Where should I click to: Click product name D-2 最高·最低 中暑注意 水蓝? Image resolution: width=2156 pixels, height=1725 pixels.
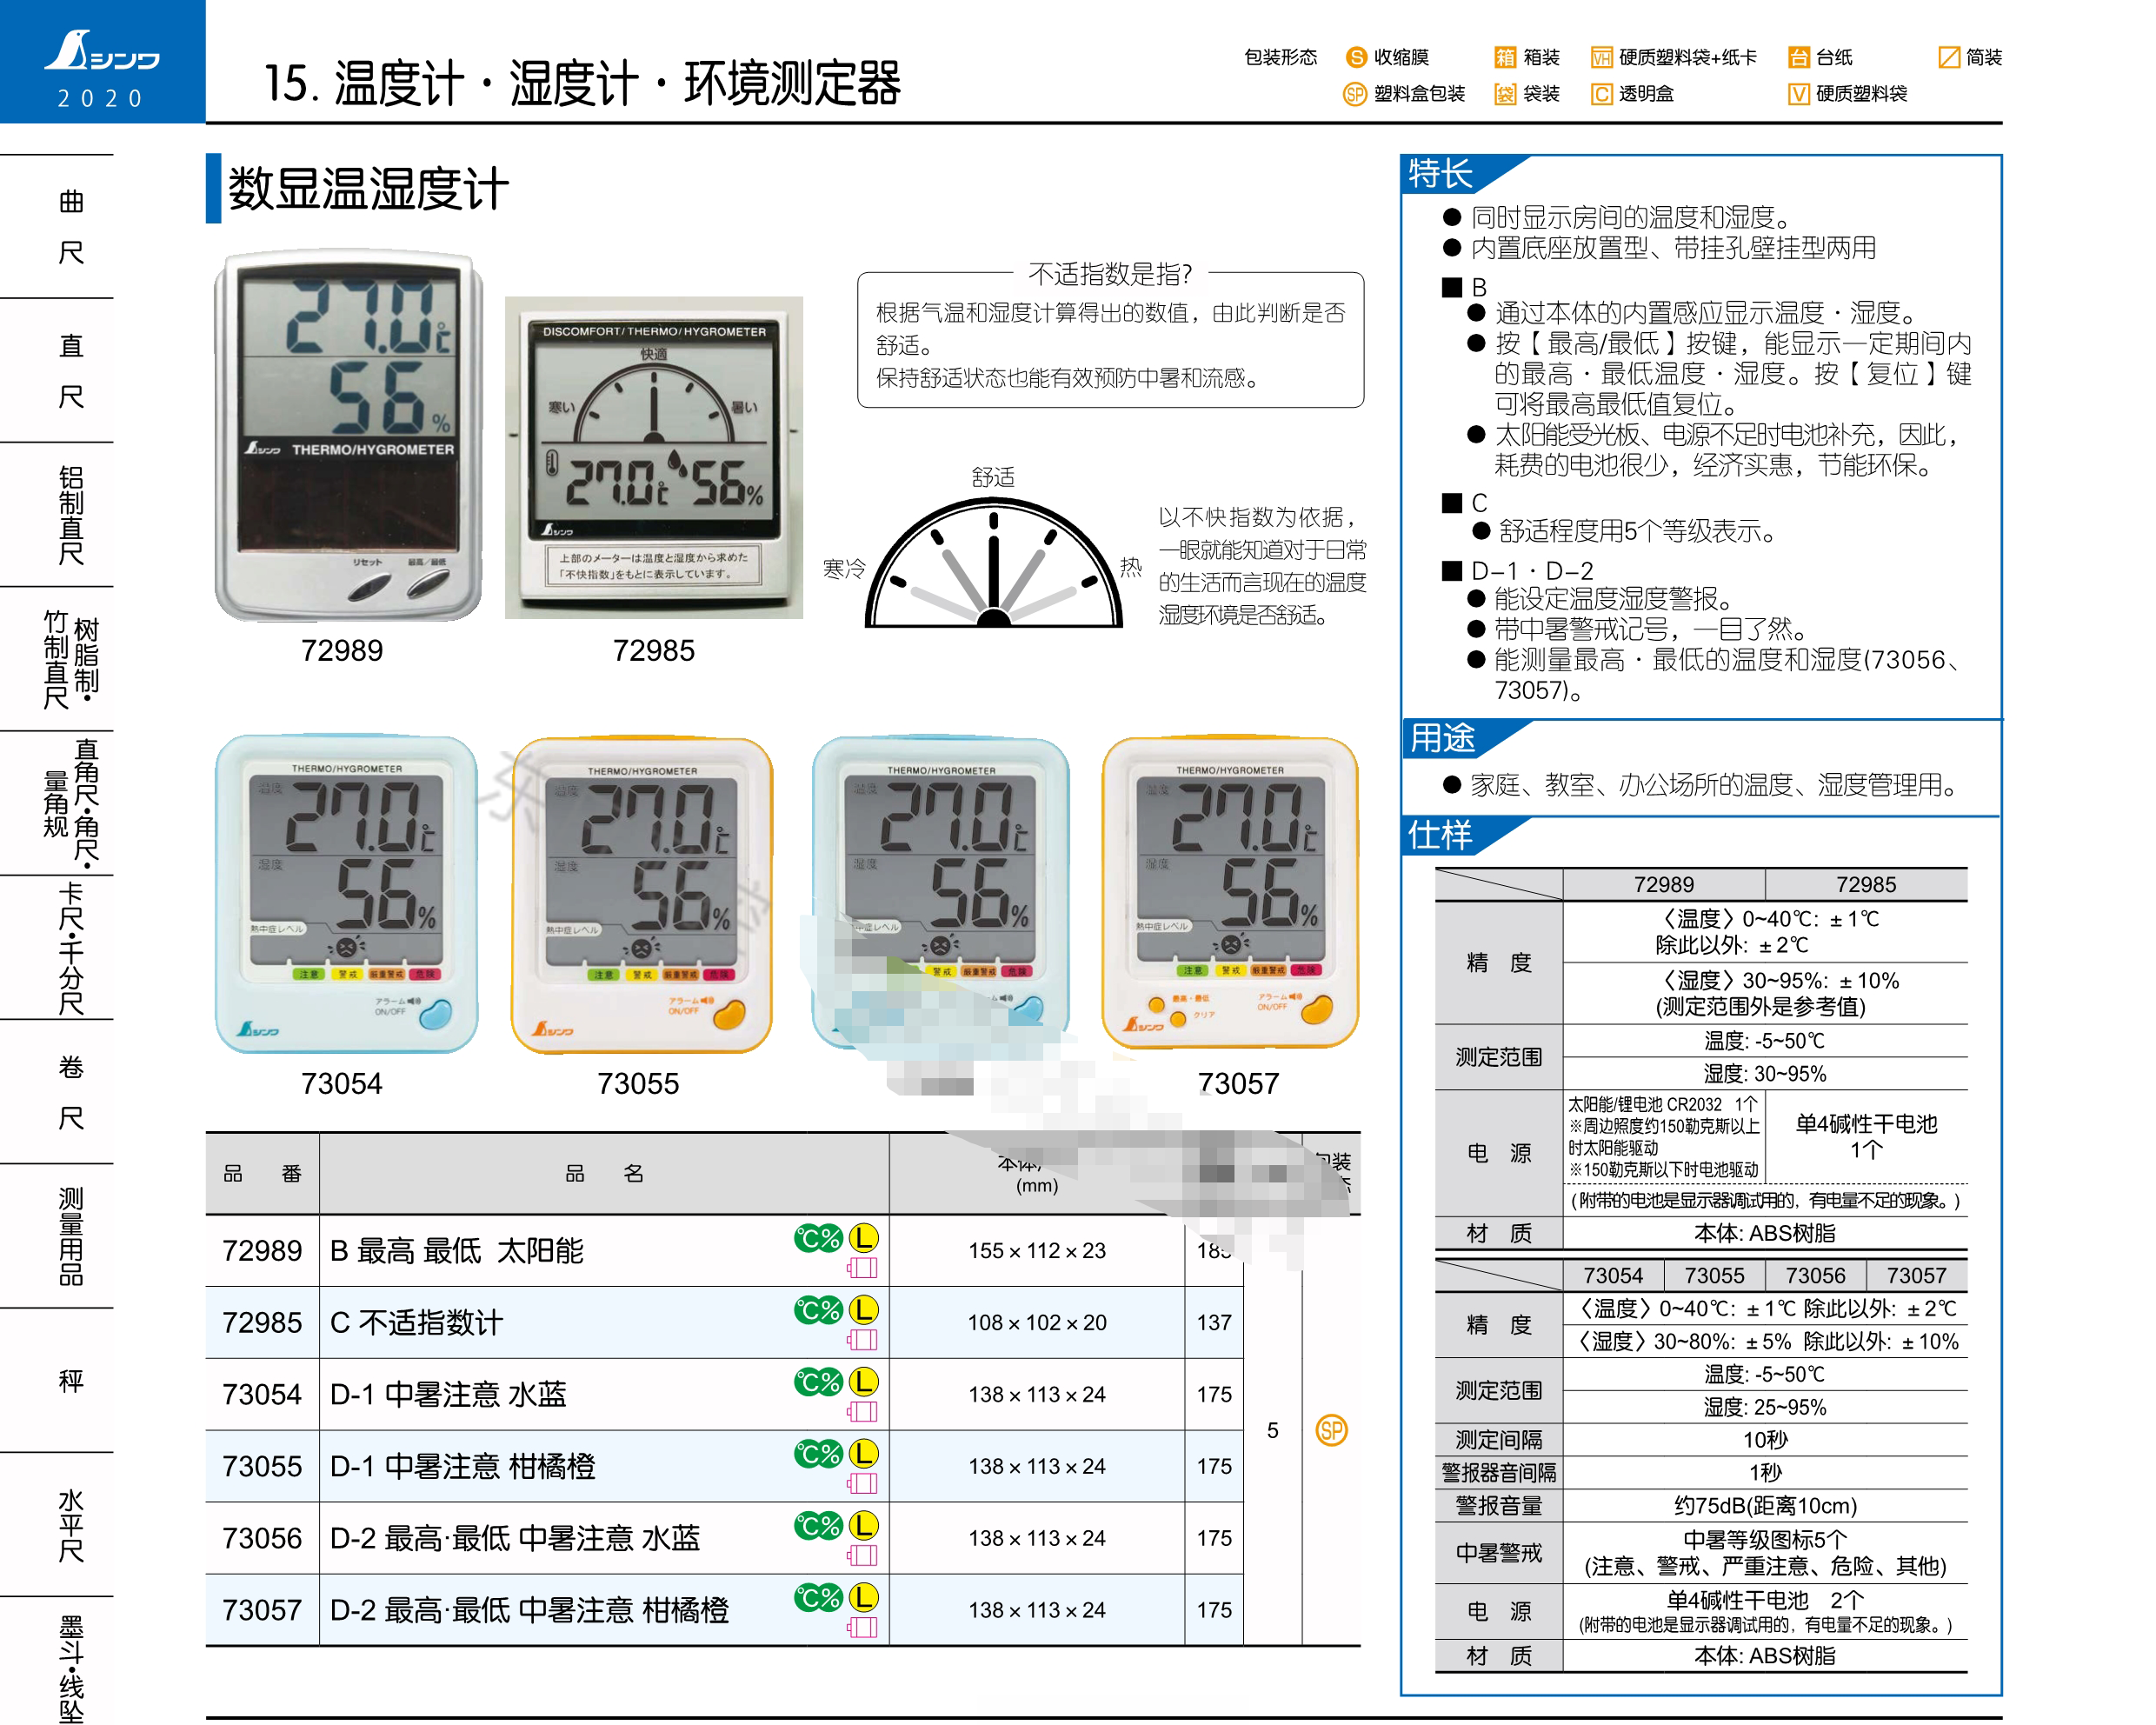click(x=515, y=1538)
